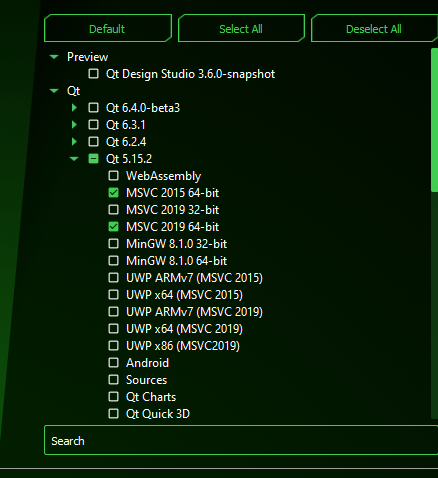Check UWP x64 (MSVC 2019) checkbox
Image resolution: width=438 pixels, height=478 pixels.
click(x=114, y=329)
